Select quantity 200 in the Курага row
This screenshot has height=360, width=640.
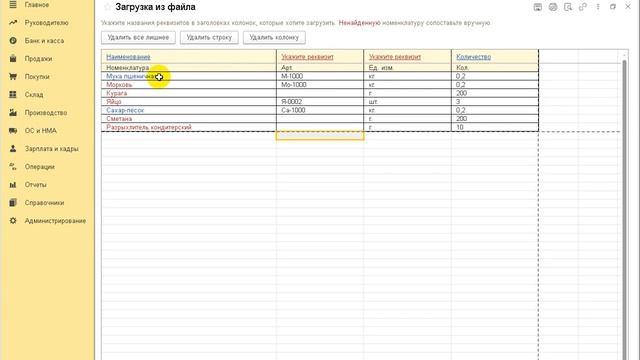[495, 93]
